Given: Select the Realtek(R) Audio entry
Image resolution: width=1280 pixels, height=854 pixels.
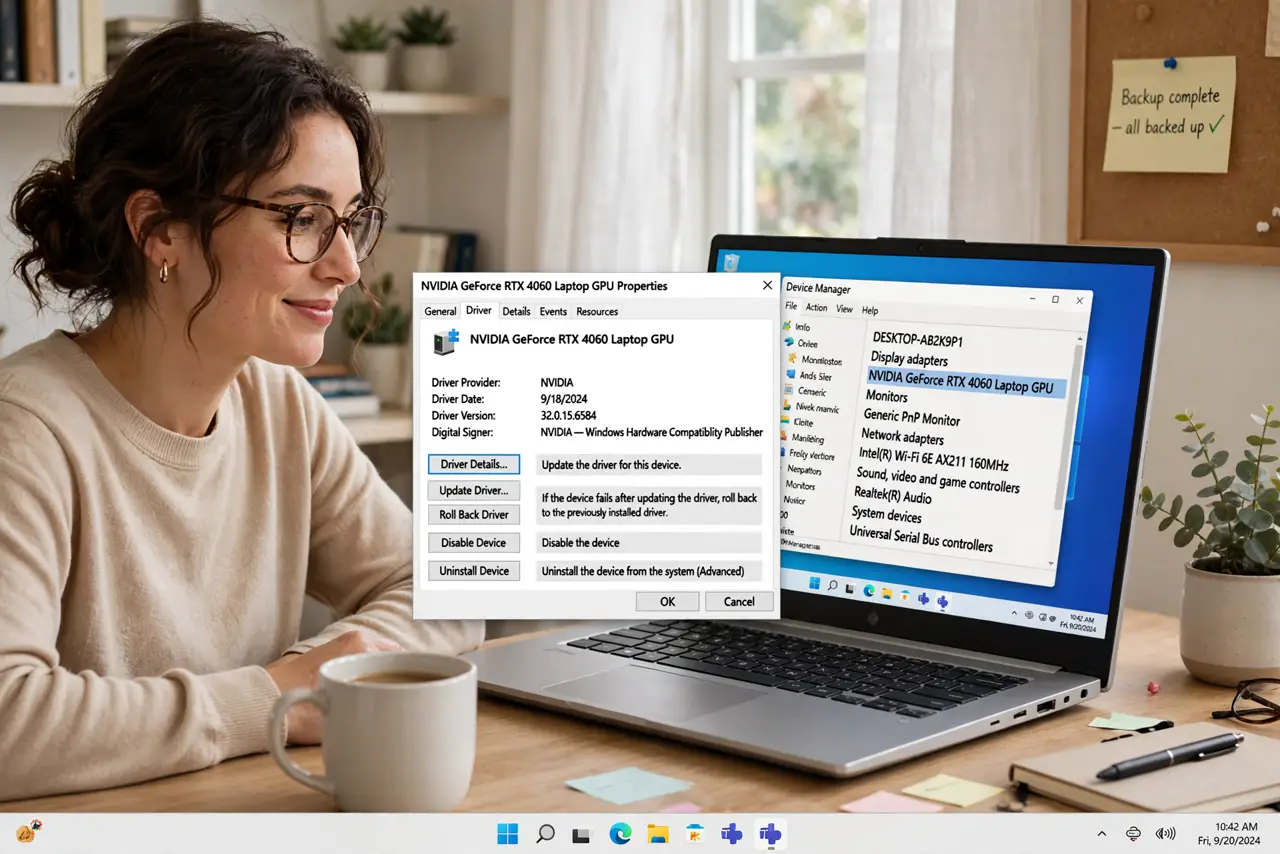Looking at the screenshot, I should 893,496.
